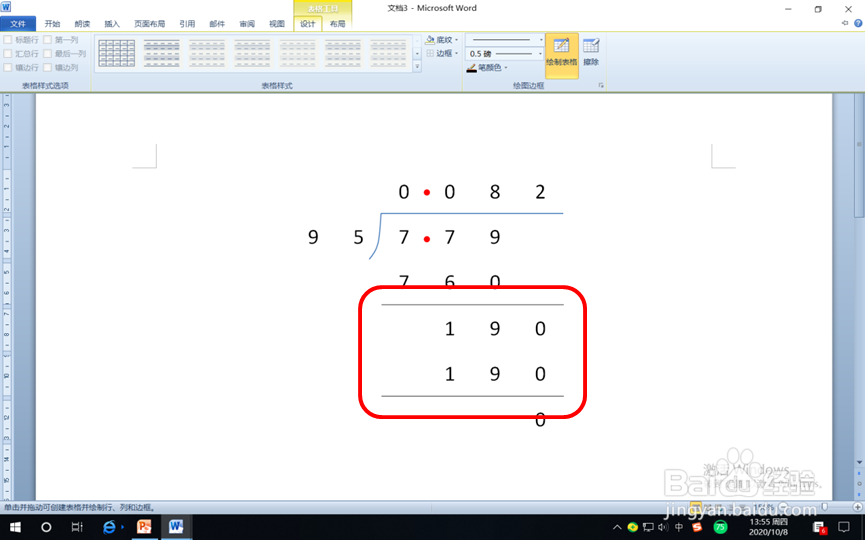Toggle the 中 input method indicator
The image size is (865, 540).
click(679, 527)
